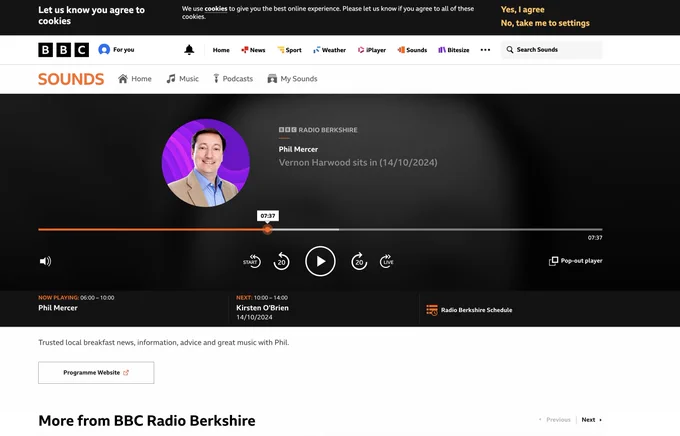Open the BBC News link

[x=253, y=50]
